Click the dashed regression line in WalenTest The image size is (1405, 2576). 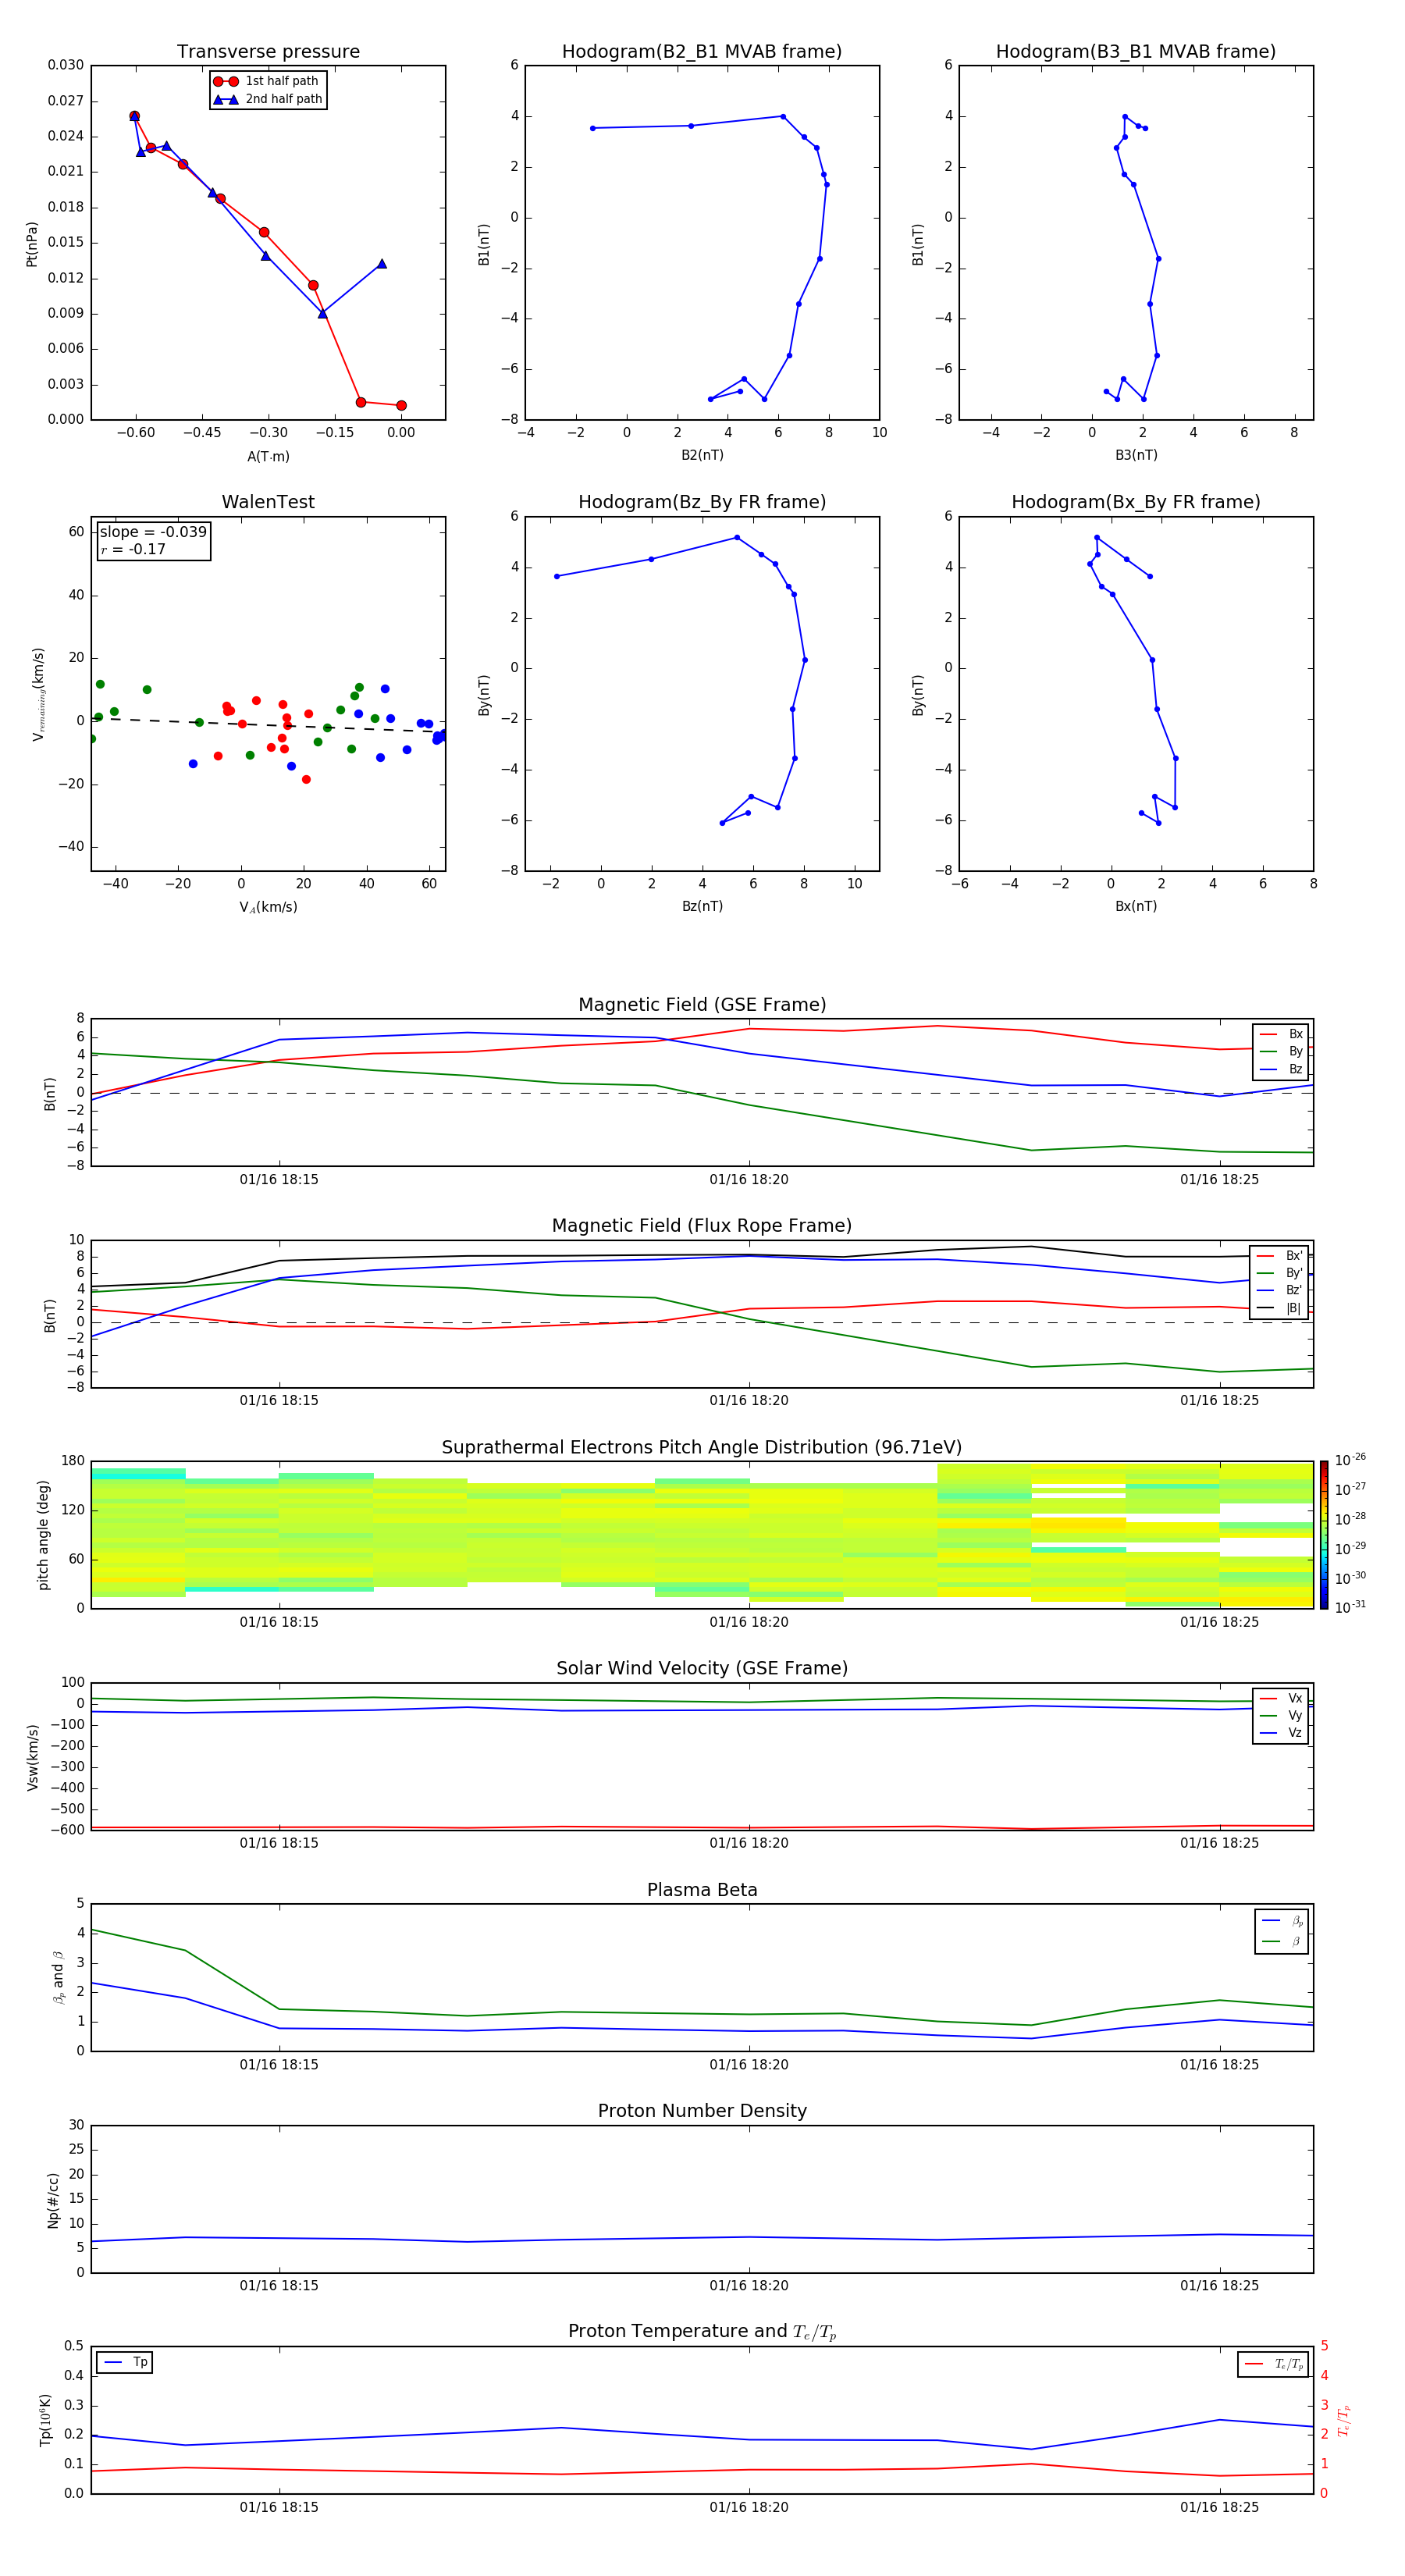point(268,724)
